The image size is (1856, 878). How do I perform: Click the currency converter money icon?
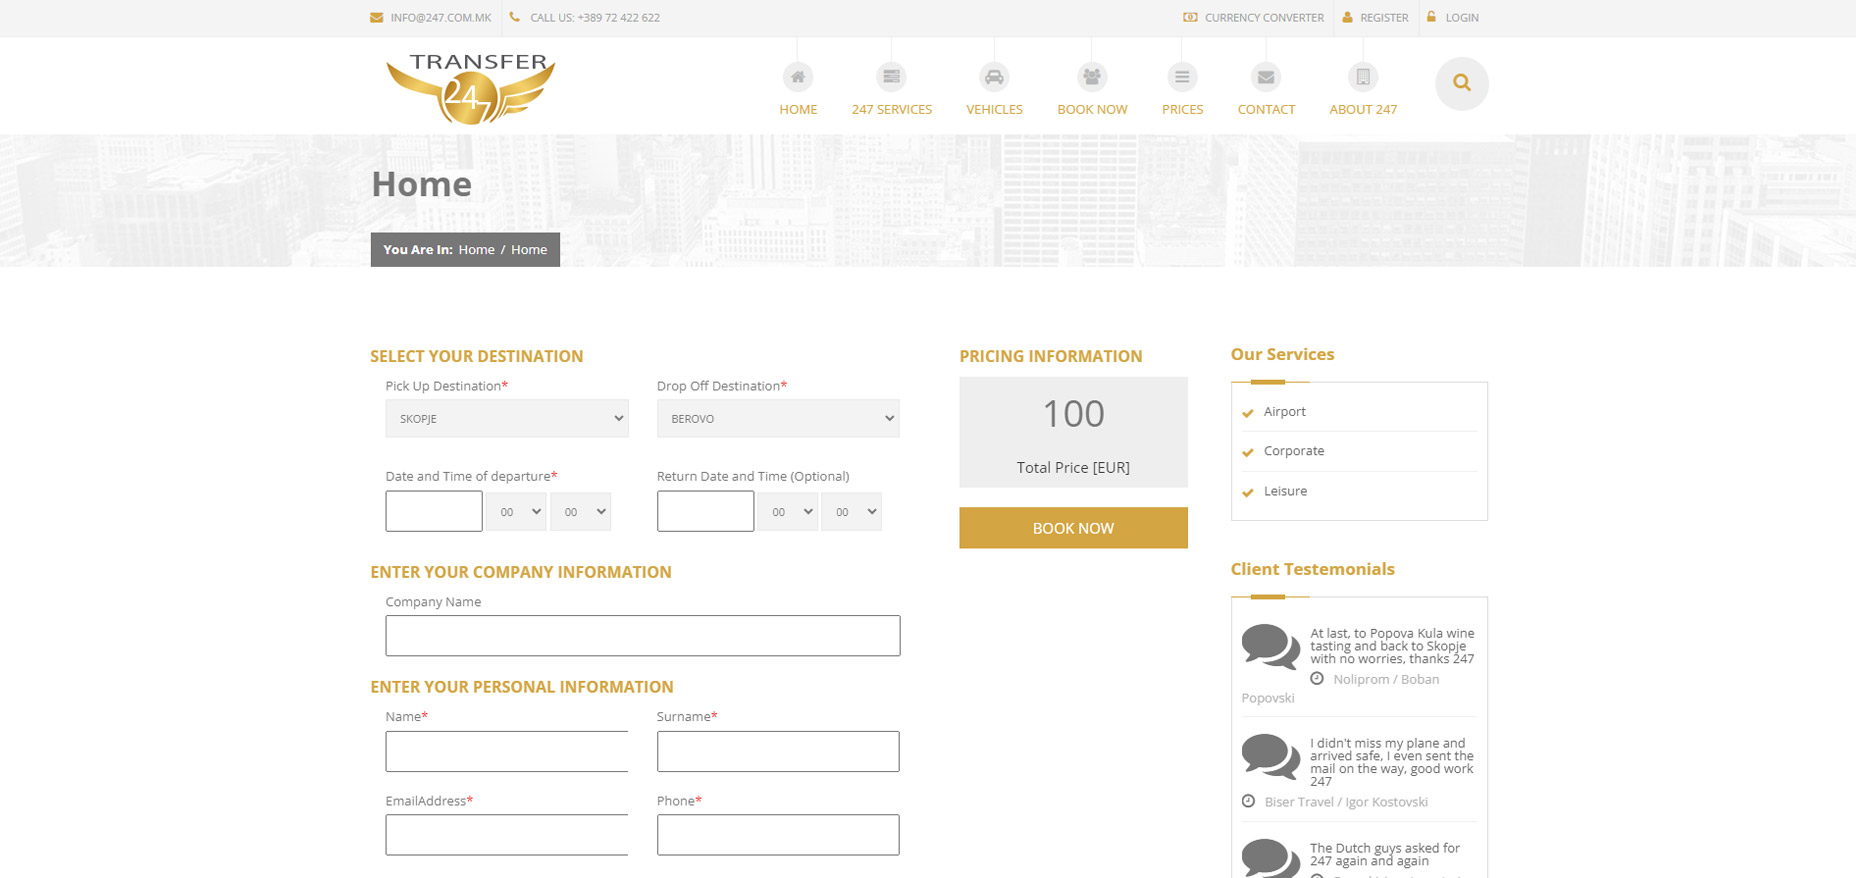tap(1190, 17)
